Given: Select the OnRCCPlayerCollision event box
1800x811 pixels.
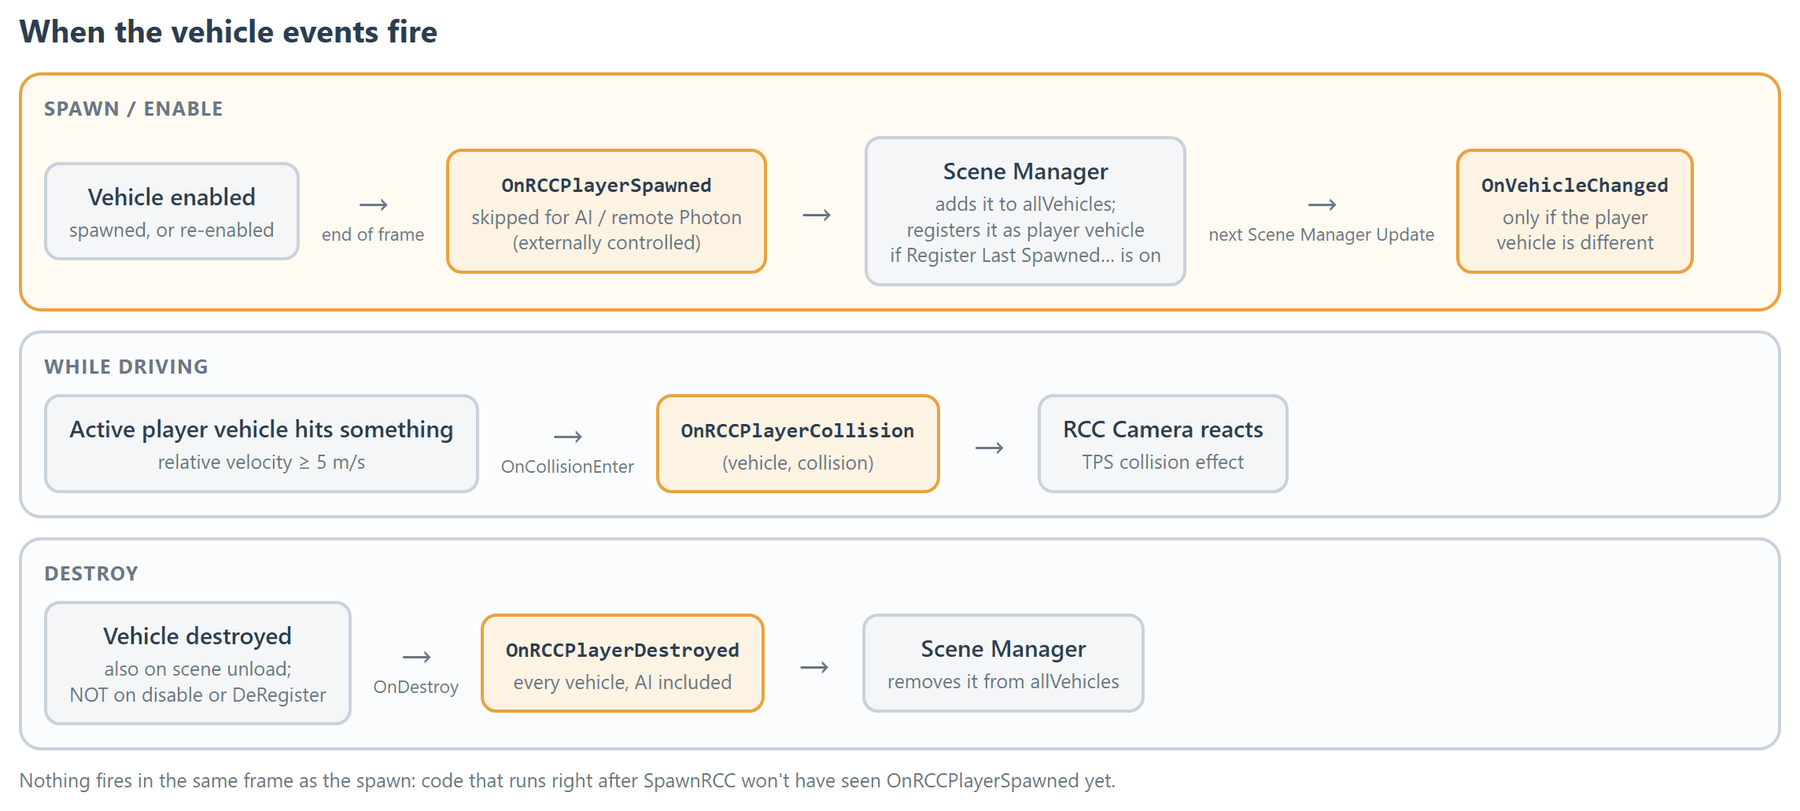Looking at the screenshot, I should 797,443.
